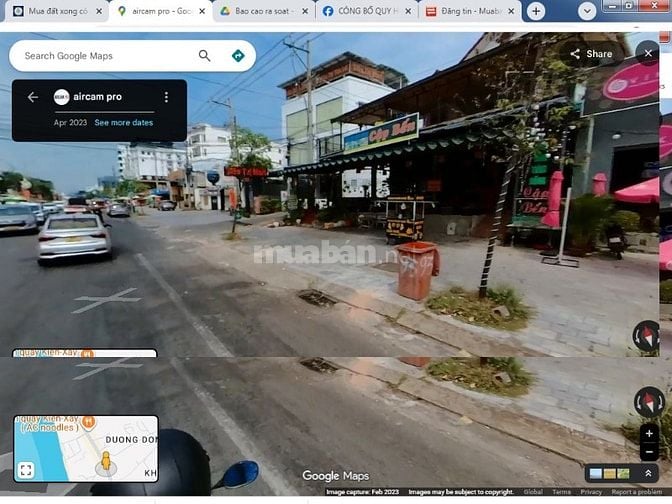The image size is (672, 504).
Task: Click the Terms link in footer
Action: click(x=561, y=492)
